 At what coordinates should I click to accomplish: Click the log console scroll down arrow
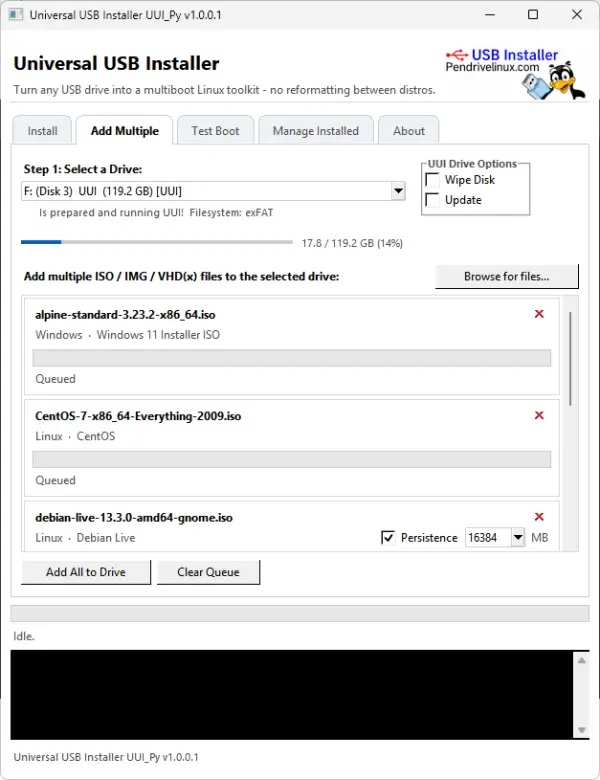pos(582,730)
